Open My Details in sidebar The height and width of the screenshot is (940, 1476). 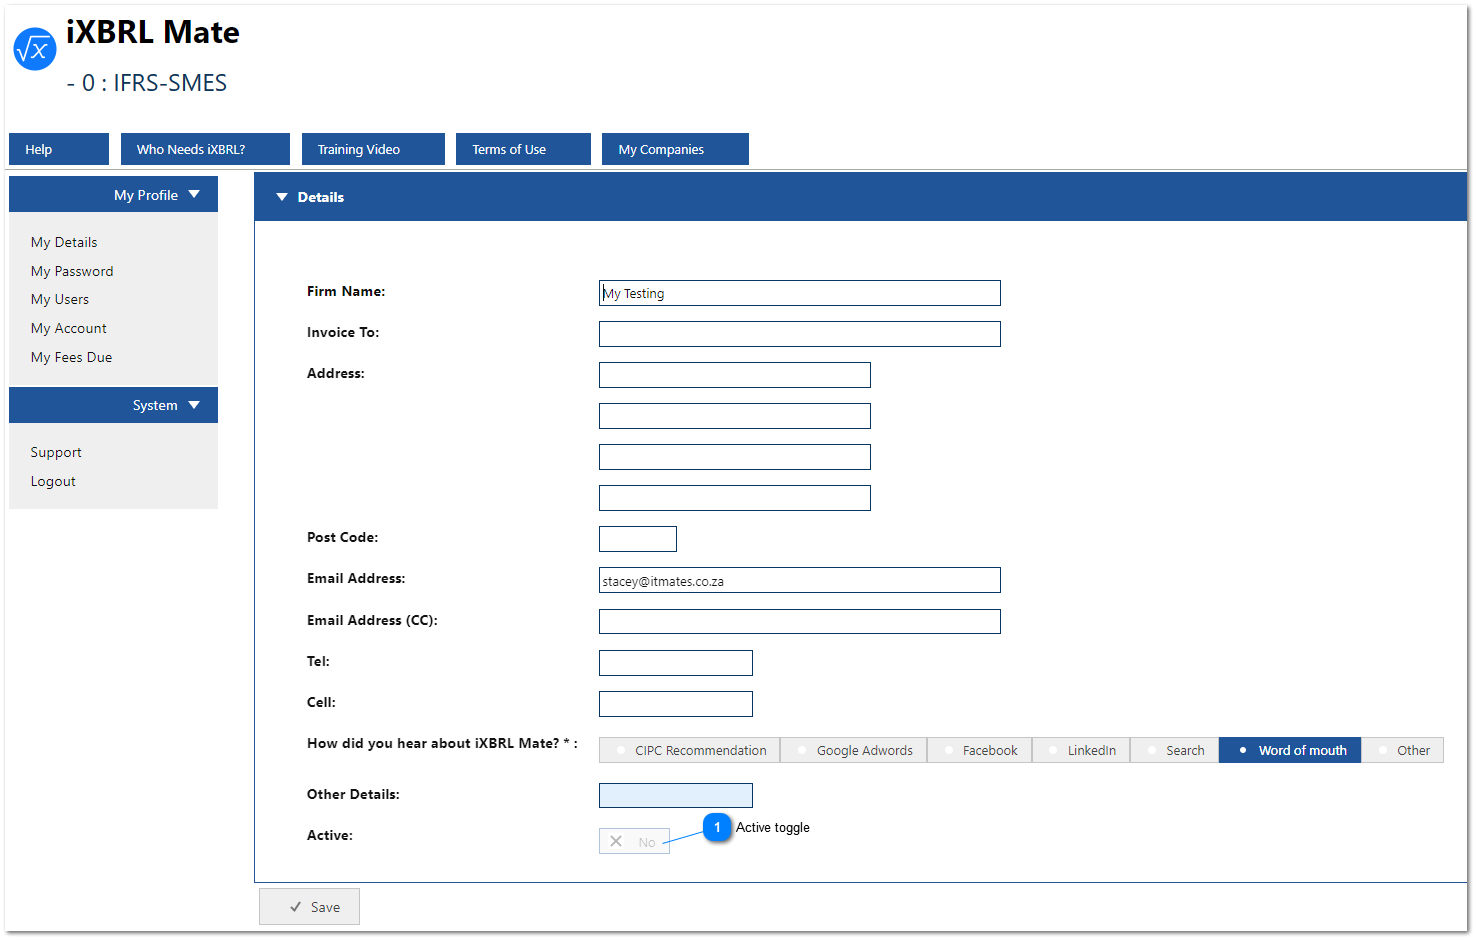64,242
